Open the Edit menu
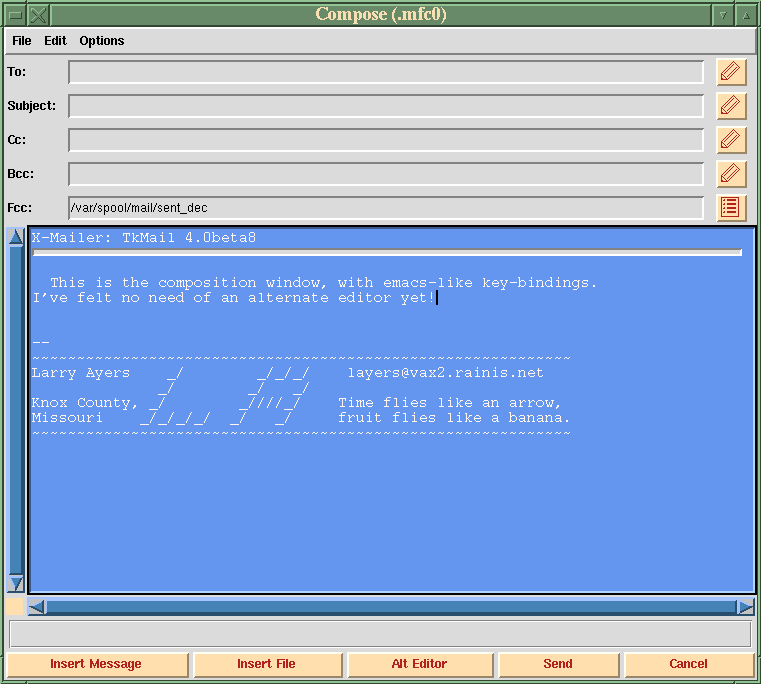The width and height of the screenshot is (761, 684). 55,41
